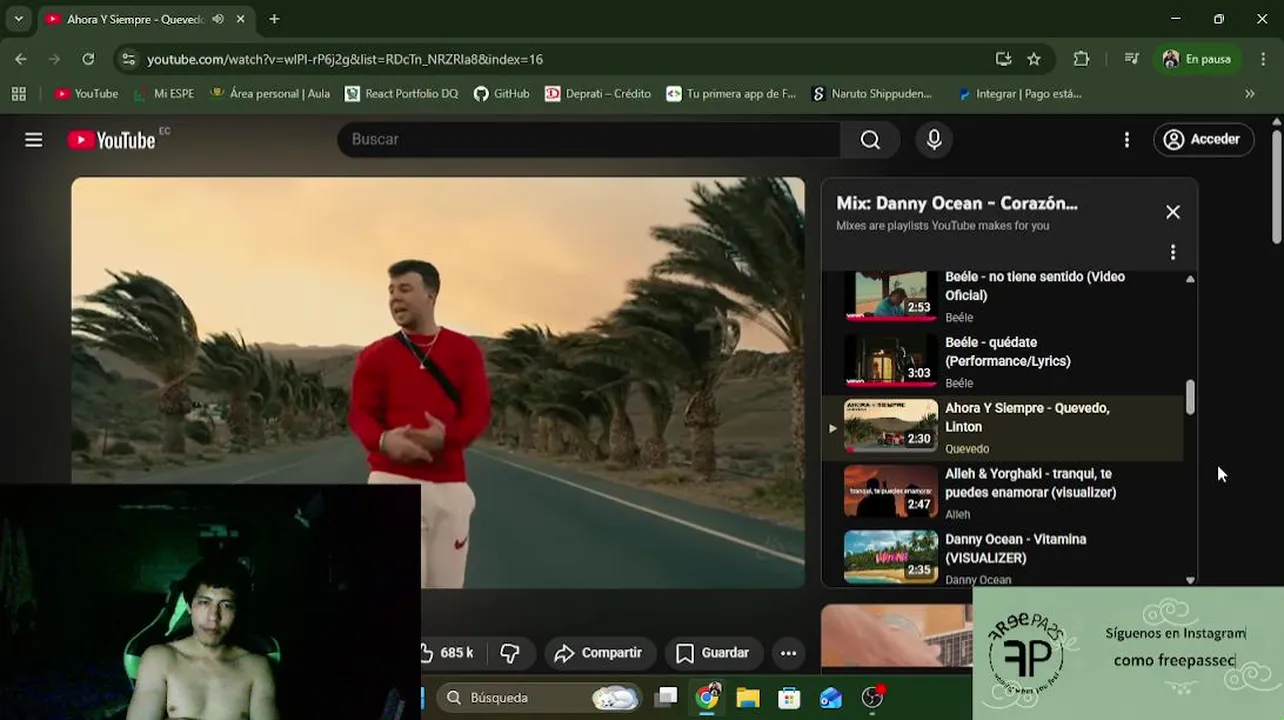
Task: Open the YouTube hamburger guide menu
Action: [34, 140]
